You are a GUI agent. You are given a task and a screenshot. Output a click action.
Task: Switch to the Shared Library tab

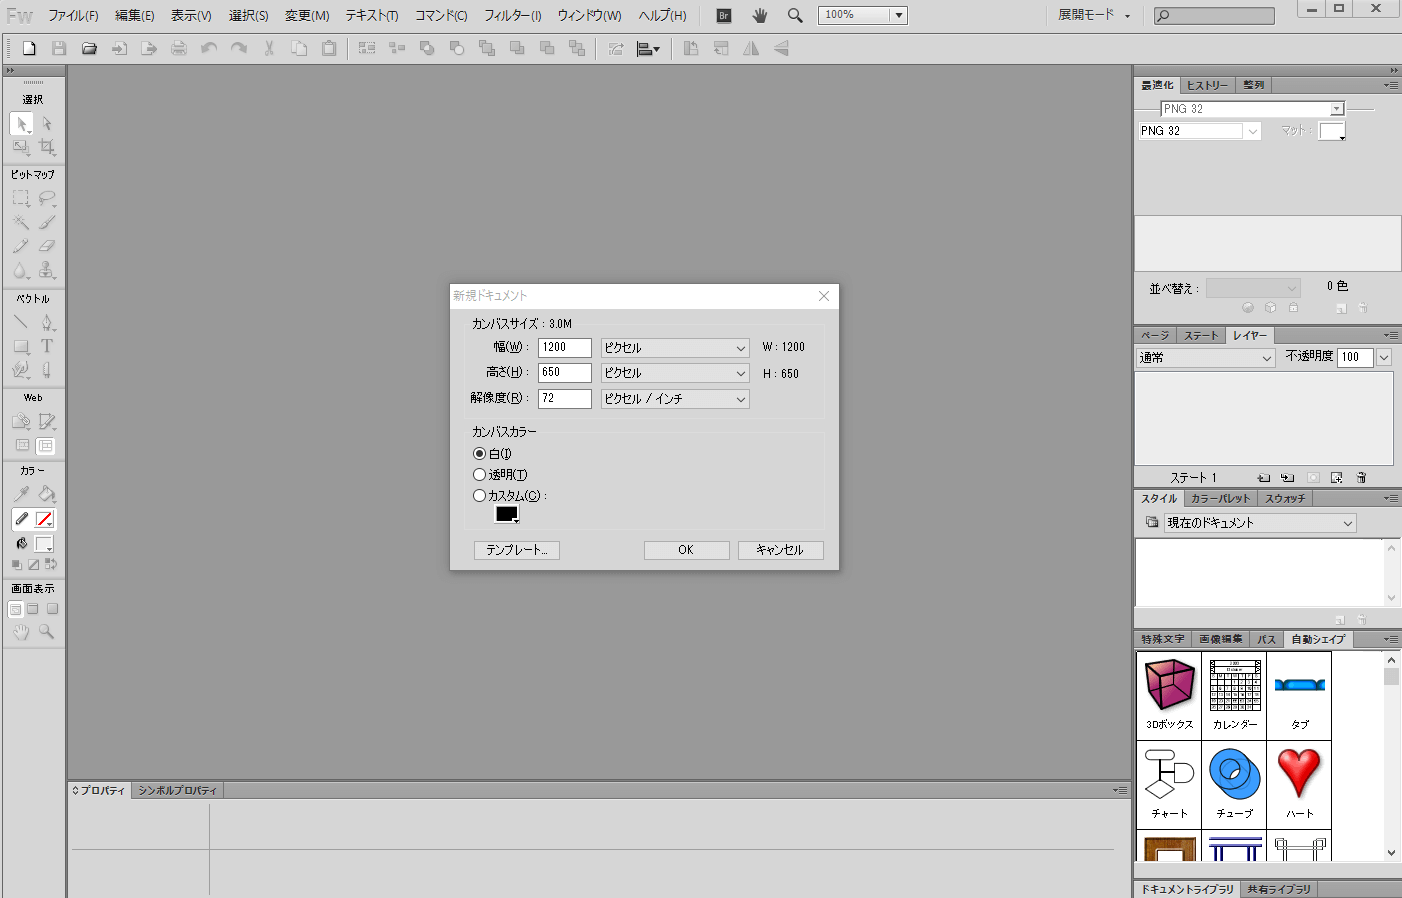tap(1278, 889)
